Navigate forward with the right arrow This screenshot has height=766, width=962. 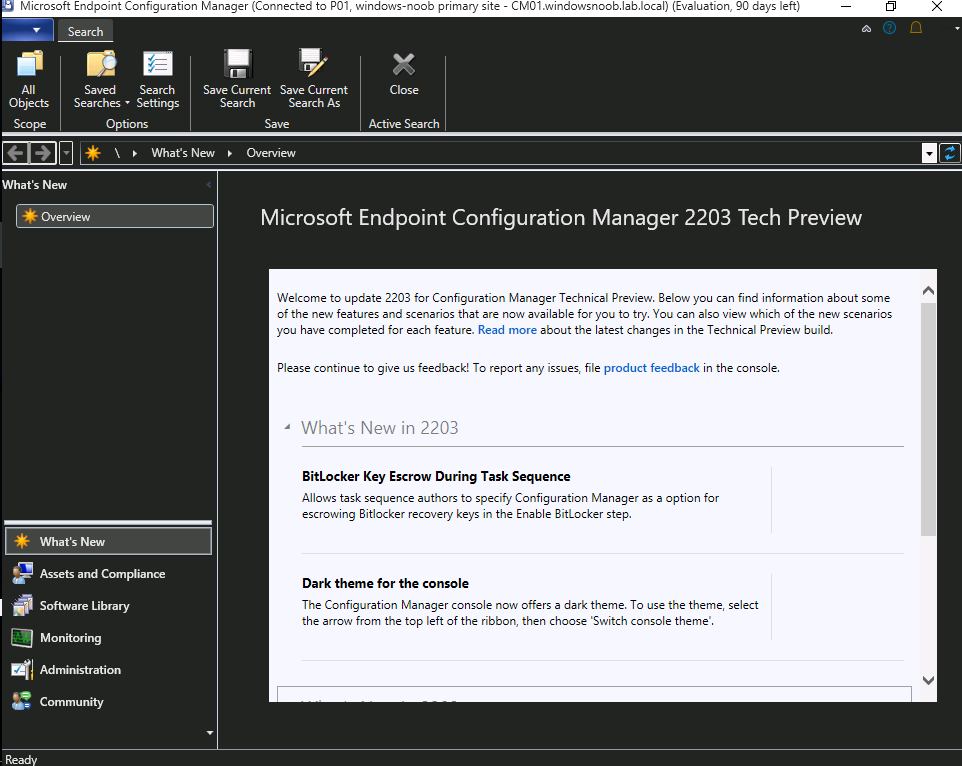coord(42,153)
